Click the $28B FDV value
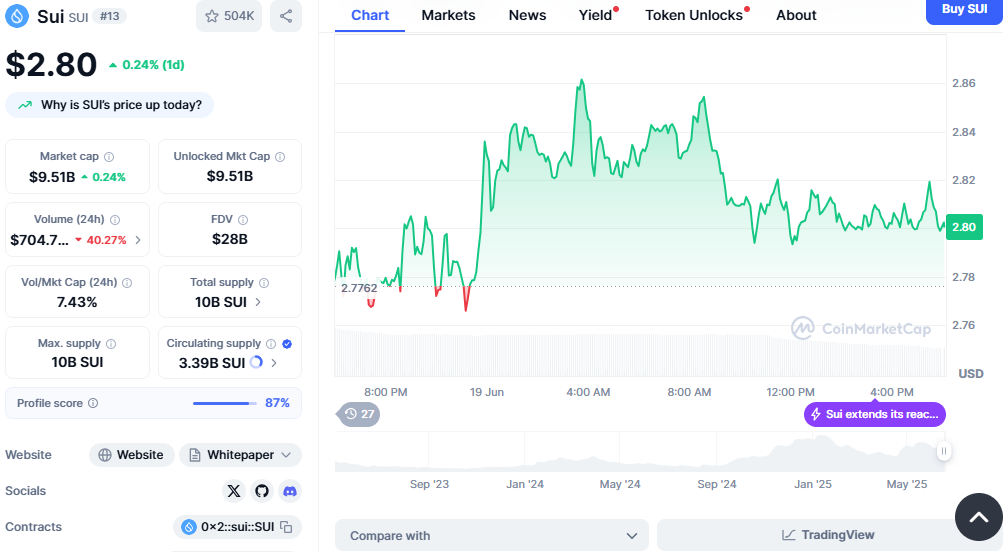This screenshot has height=552, width=1003. [x=230, y=239]
